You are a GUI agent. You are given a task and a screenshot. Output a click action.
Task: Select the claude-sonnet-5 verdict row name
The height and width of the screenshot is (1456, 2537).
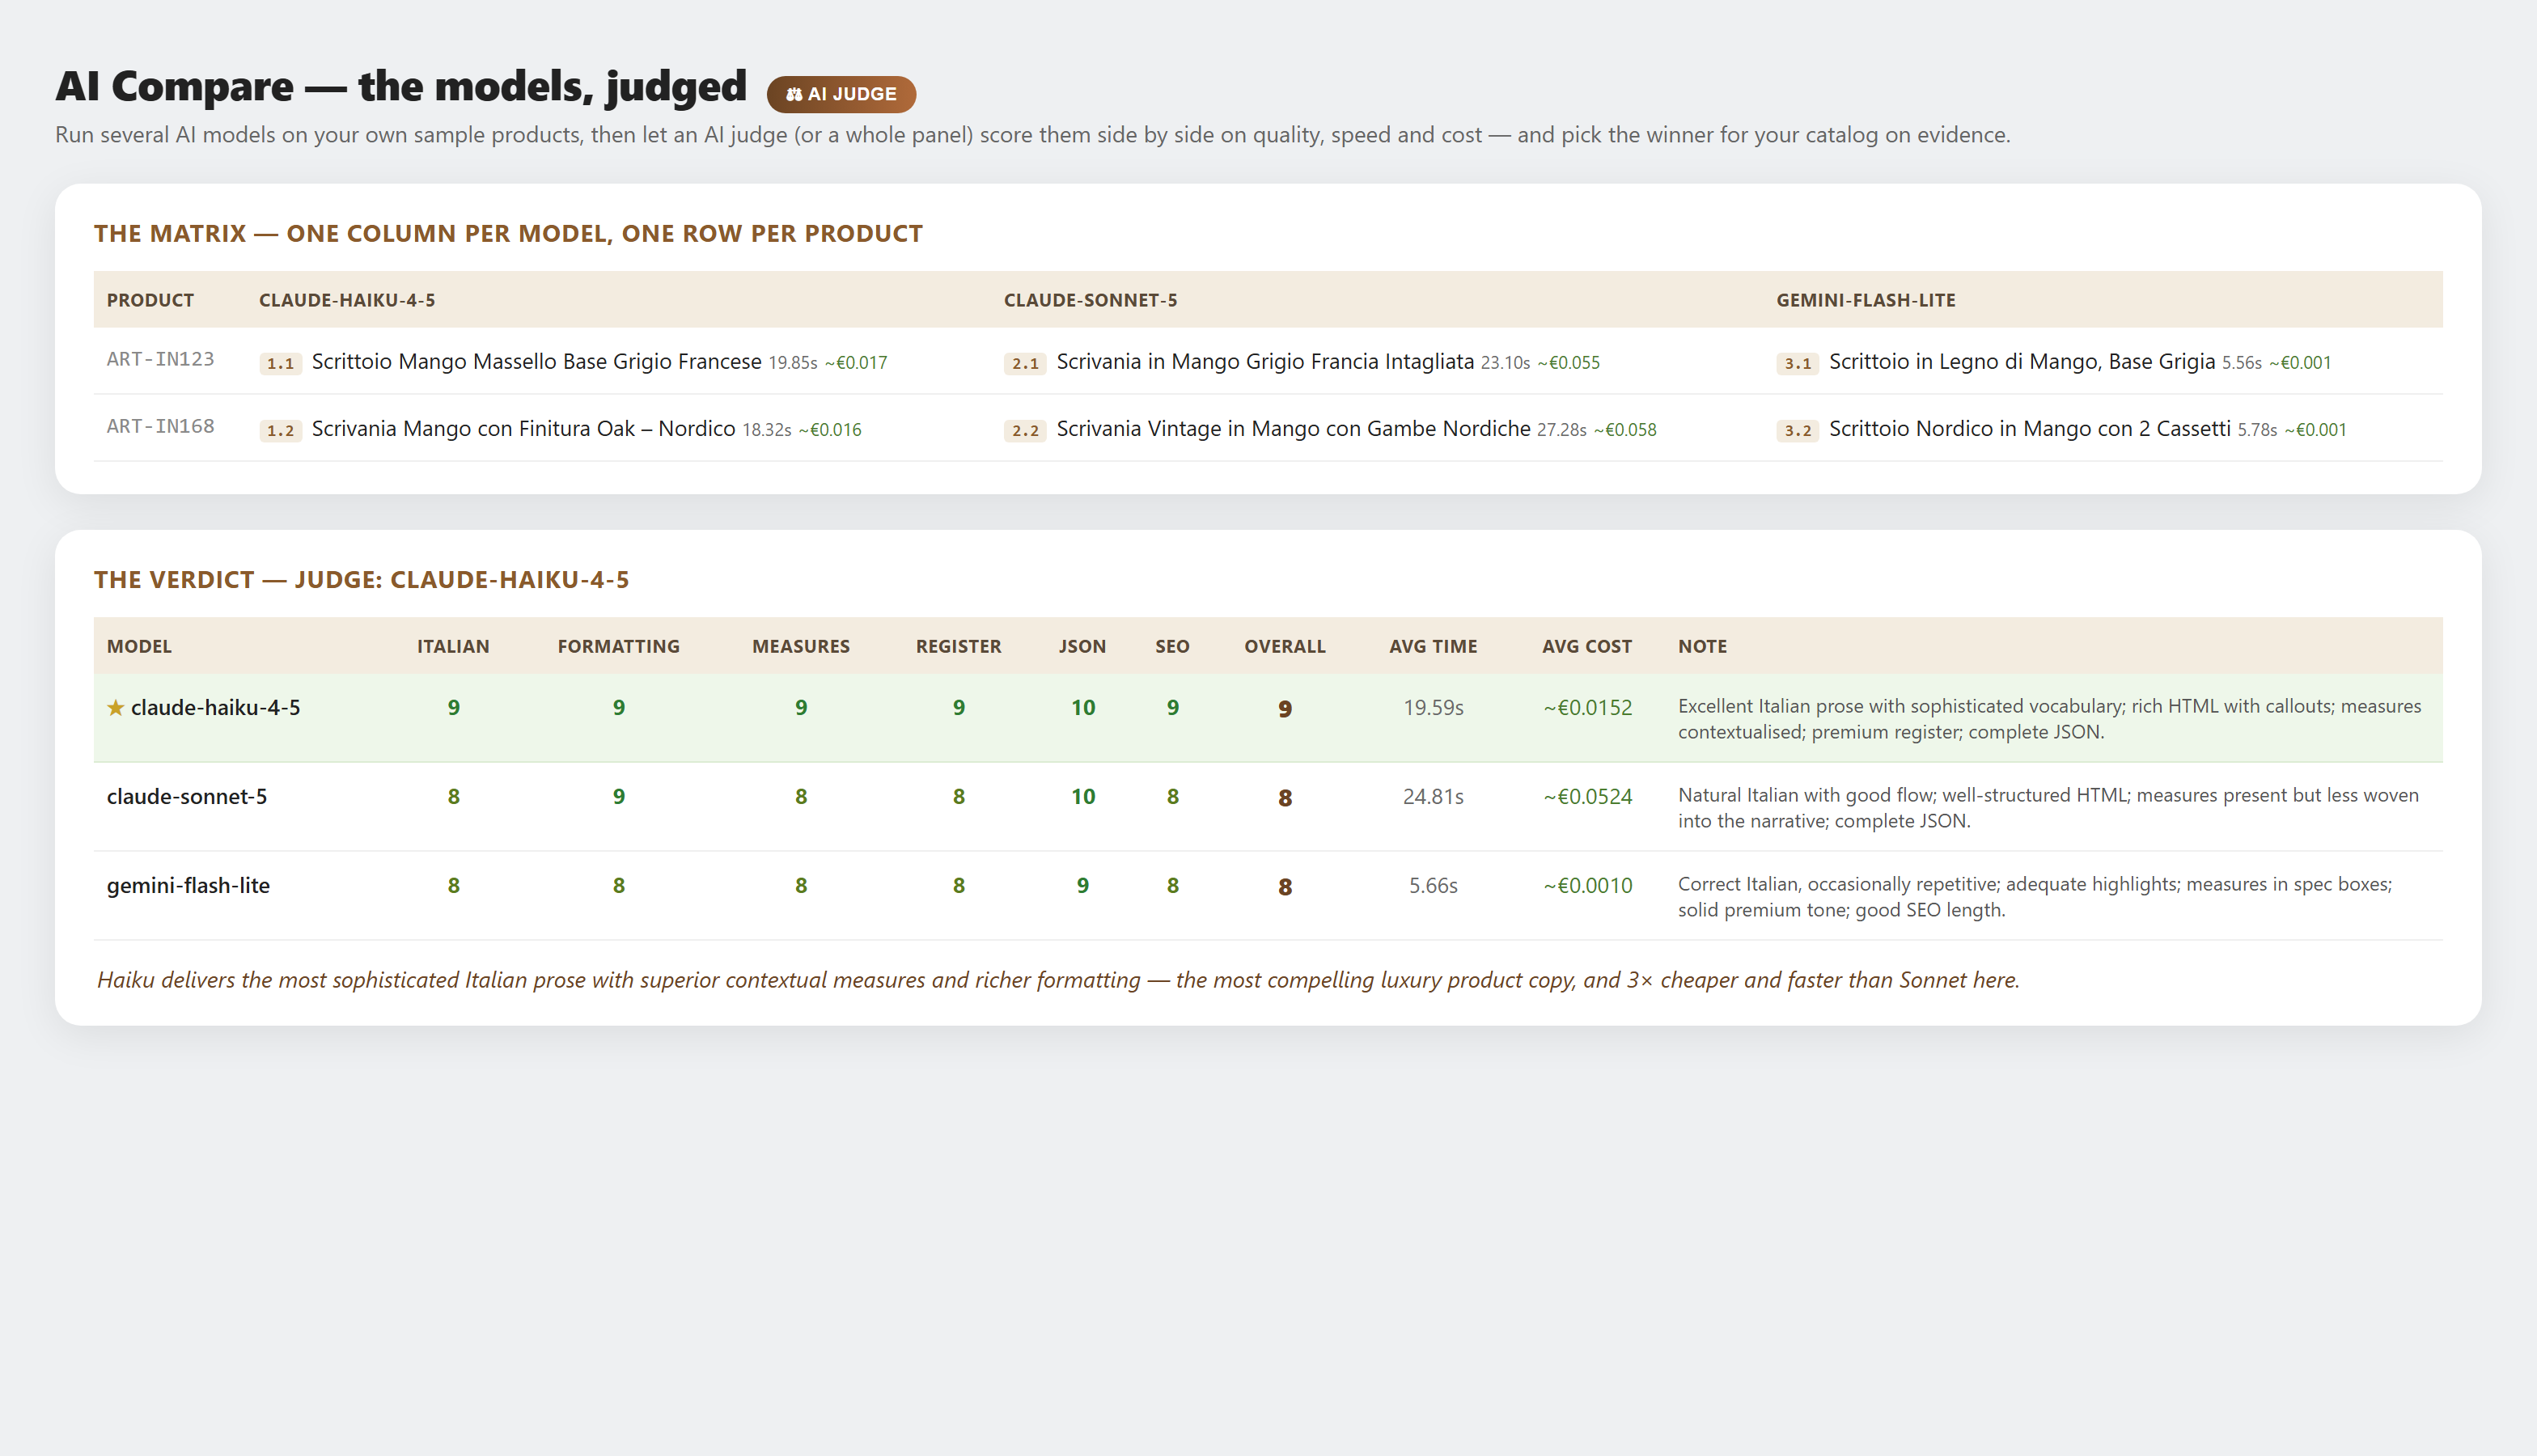click(187, 797)
